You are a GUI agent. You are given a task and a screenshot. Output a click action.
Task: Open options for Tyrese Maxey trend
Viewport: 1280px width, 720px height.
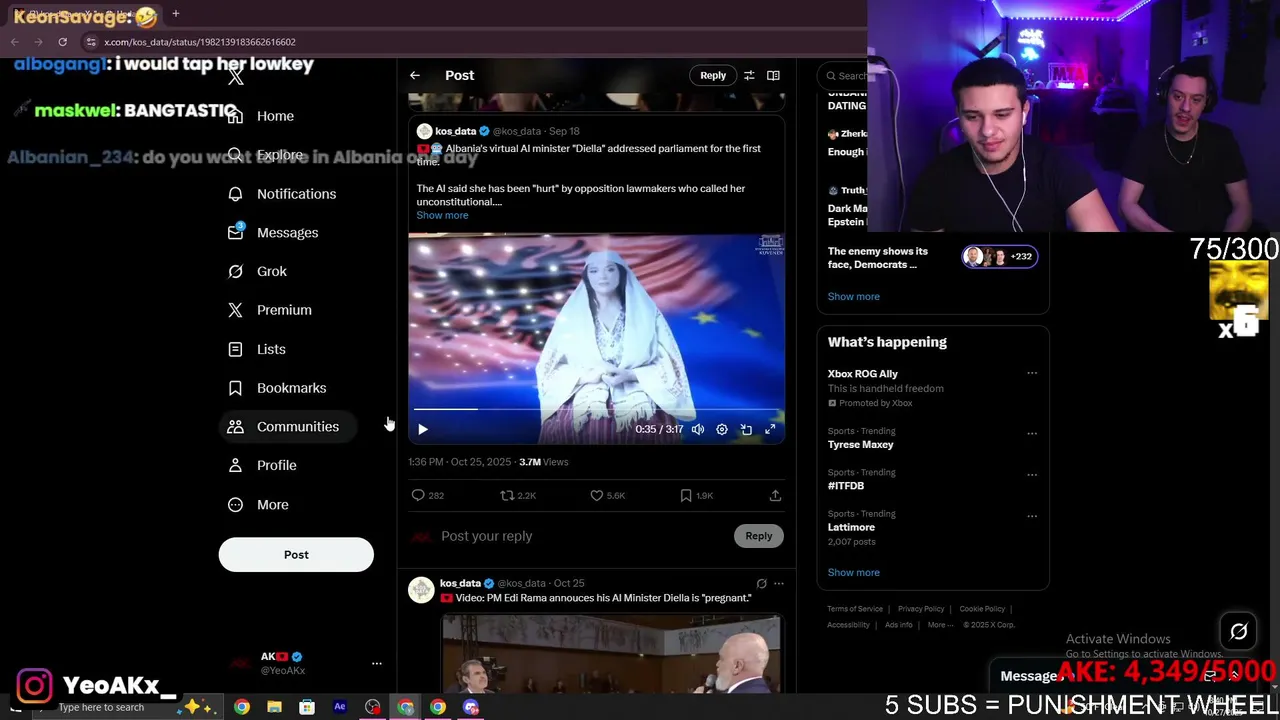pyautogui.click(x=1032, y=433)
